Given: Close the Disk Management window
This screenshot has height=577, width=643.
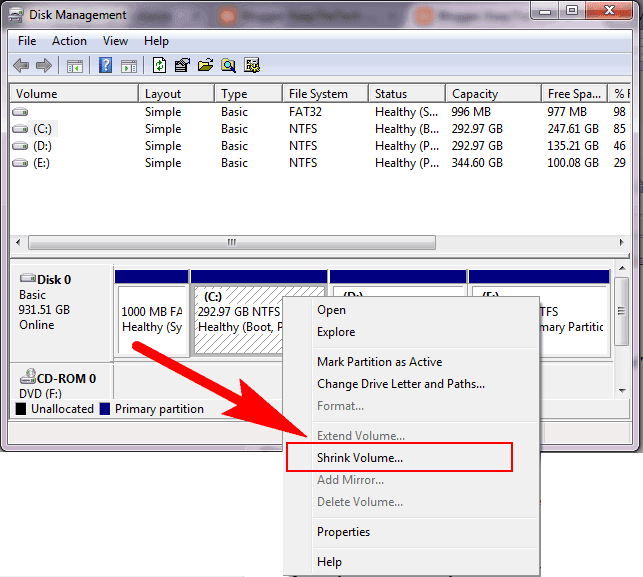Looking at the screenshot, I should pyautogui.click(x=610, y=11).
